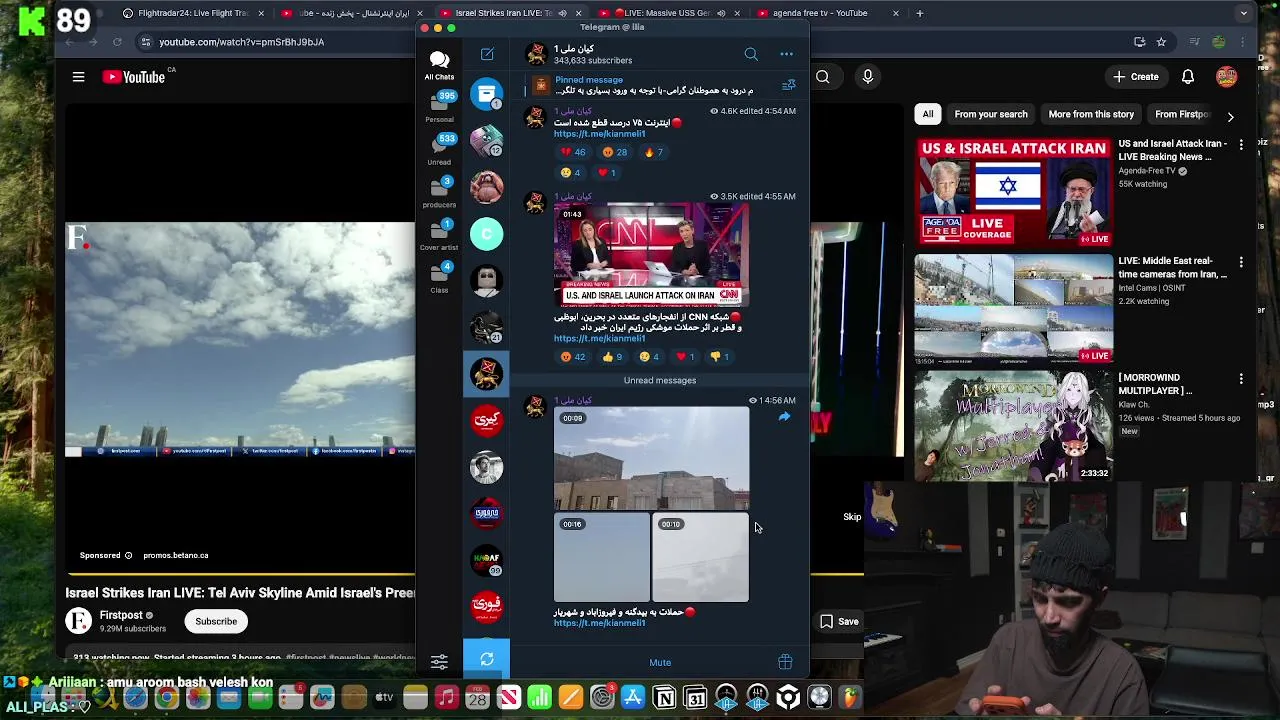
Task: Open US and Israel Attack Iran live video
Action: tap(1013, 192)
